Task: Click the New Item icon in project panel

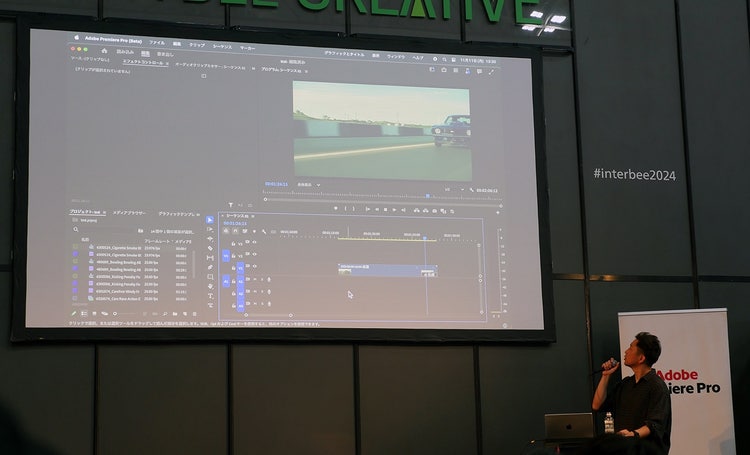Action: point(185,314)
